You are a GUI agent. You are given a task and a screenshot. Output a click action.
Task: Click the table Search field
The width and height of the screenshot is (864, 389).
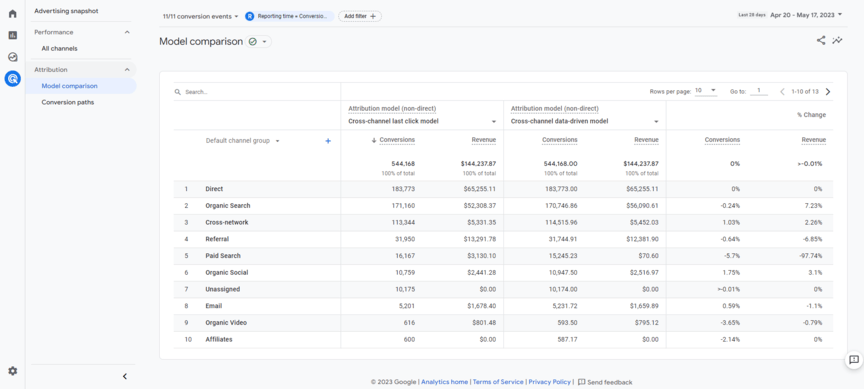tap(257, 92)
